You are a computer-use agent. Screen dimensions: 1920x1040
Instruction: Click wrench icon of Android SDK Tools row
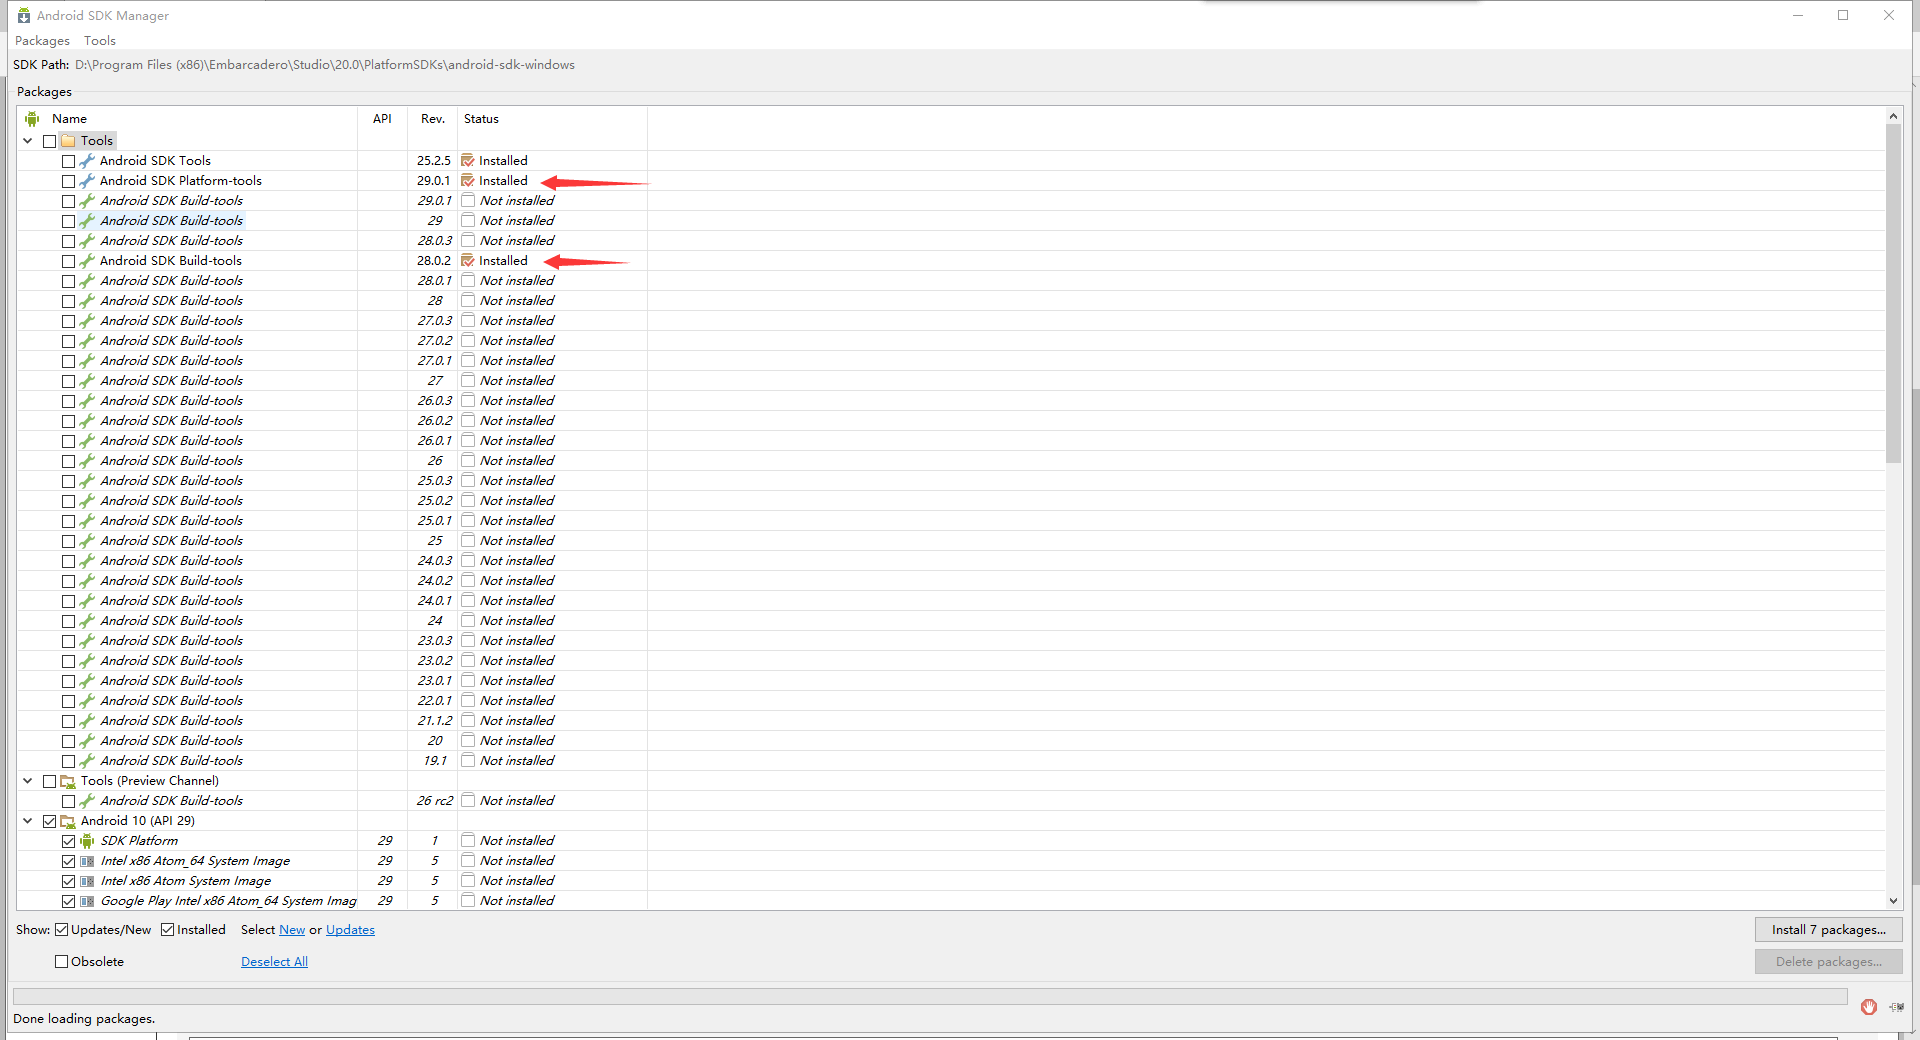point(87,161)
